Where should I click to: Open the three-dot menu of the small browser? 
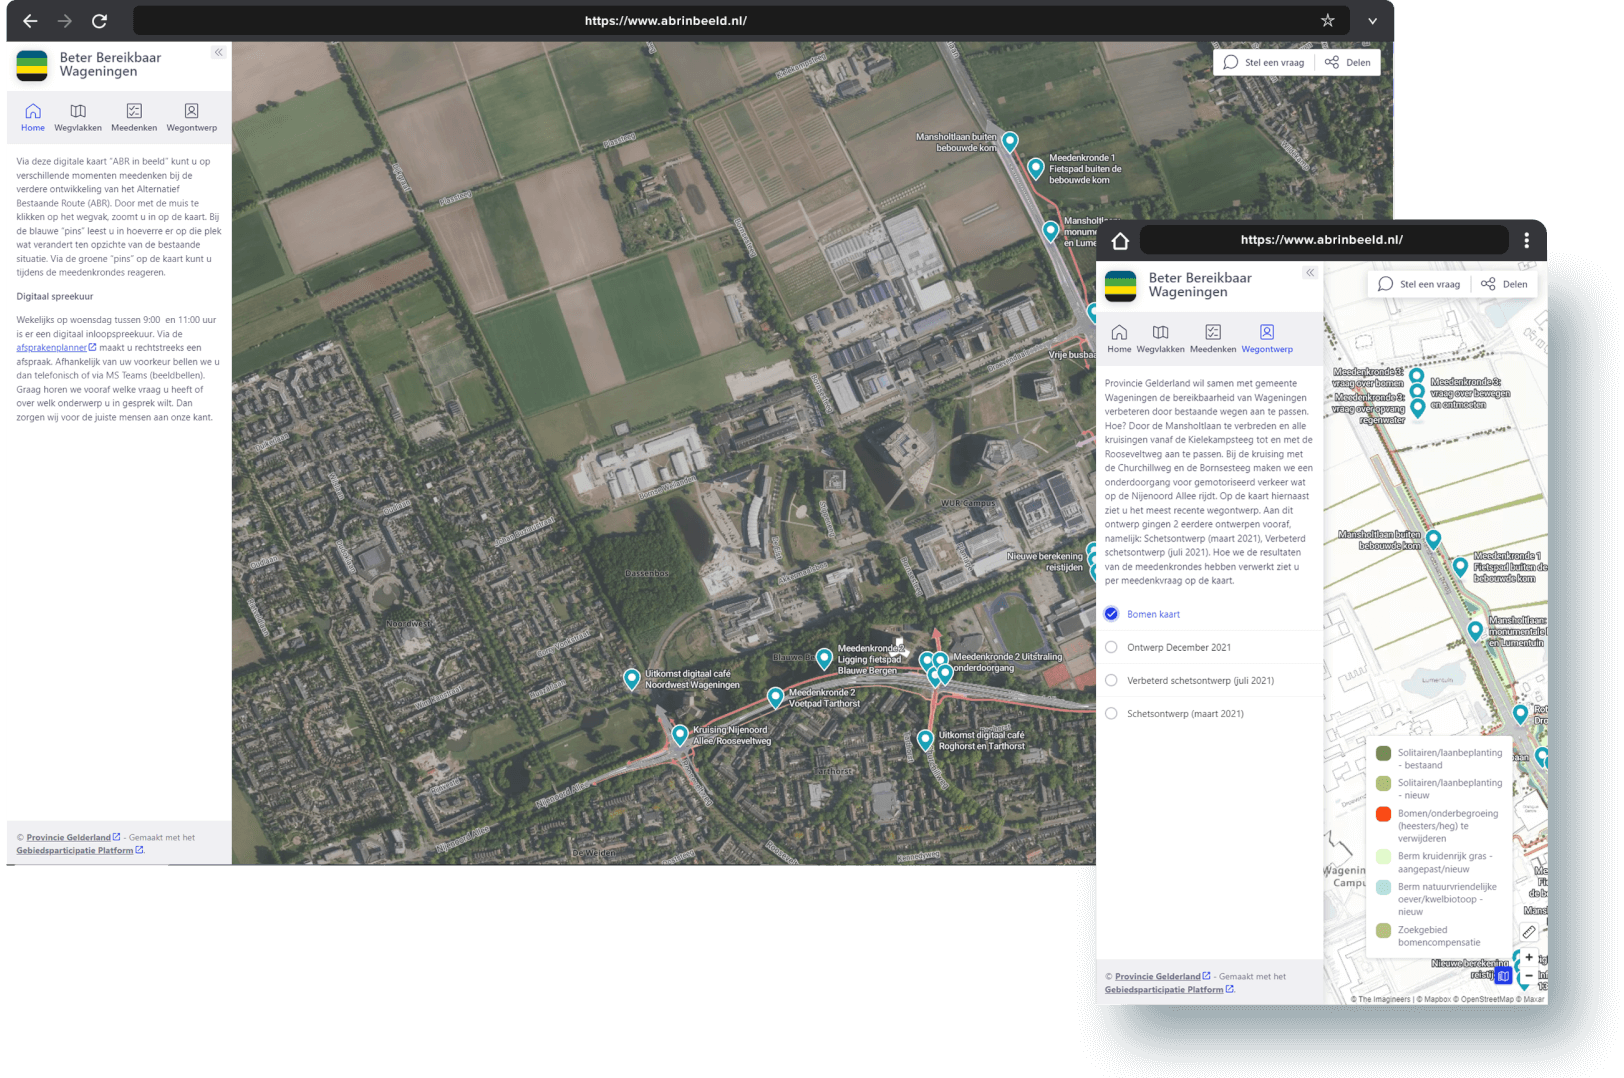point(1526,240)
